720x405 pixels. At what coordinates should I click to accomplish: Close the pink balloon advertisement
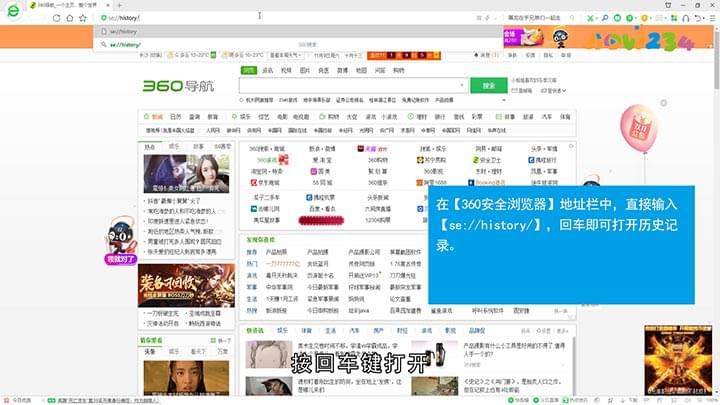coord(664,103)
